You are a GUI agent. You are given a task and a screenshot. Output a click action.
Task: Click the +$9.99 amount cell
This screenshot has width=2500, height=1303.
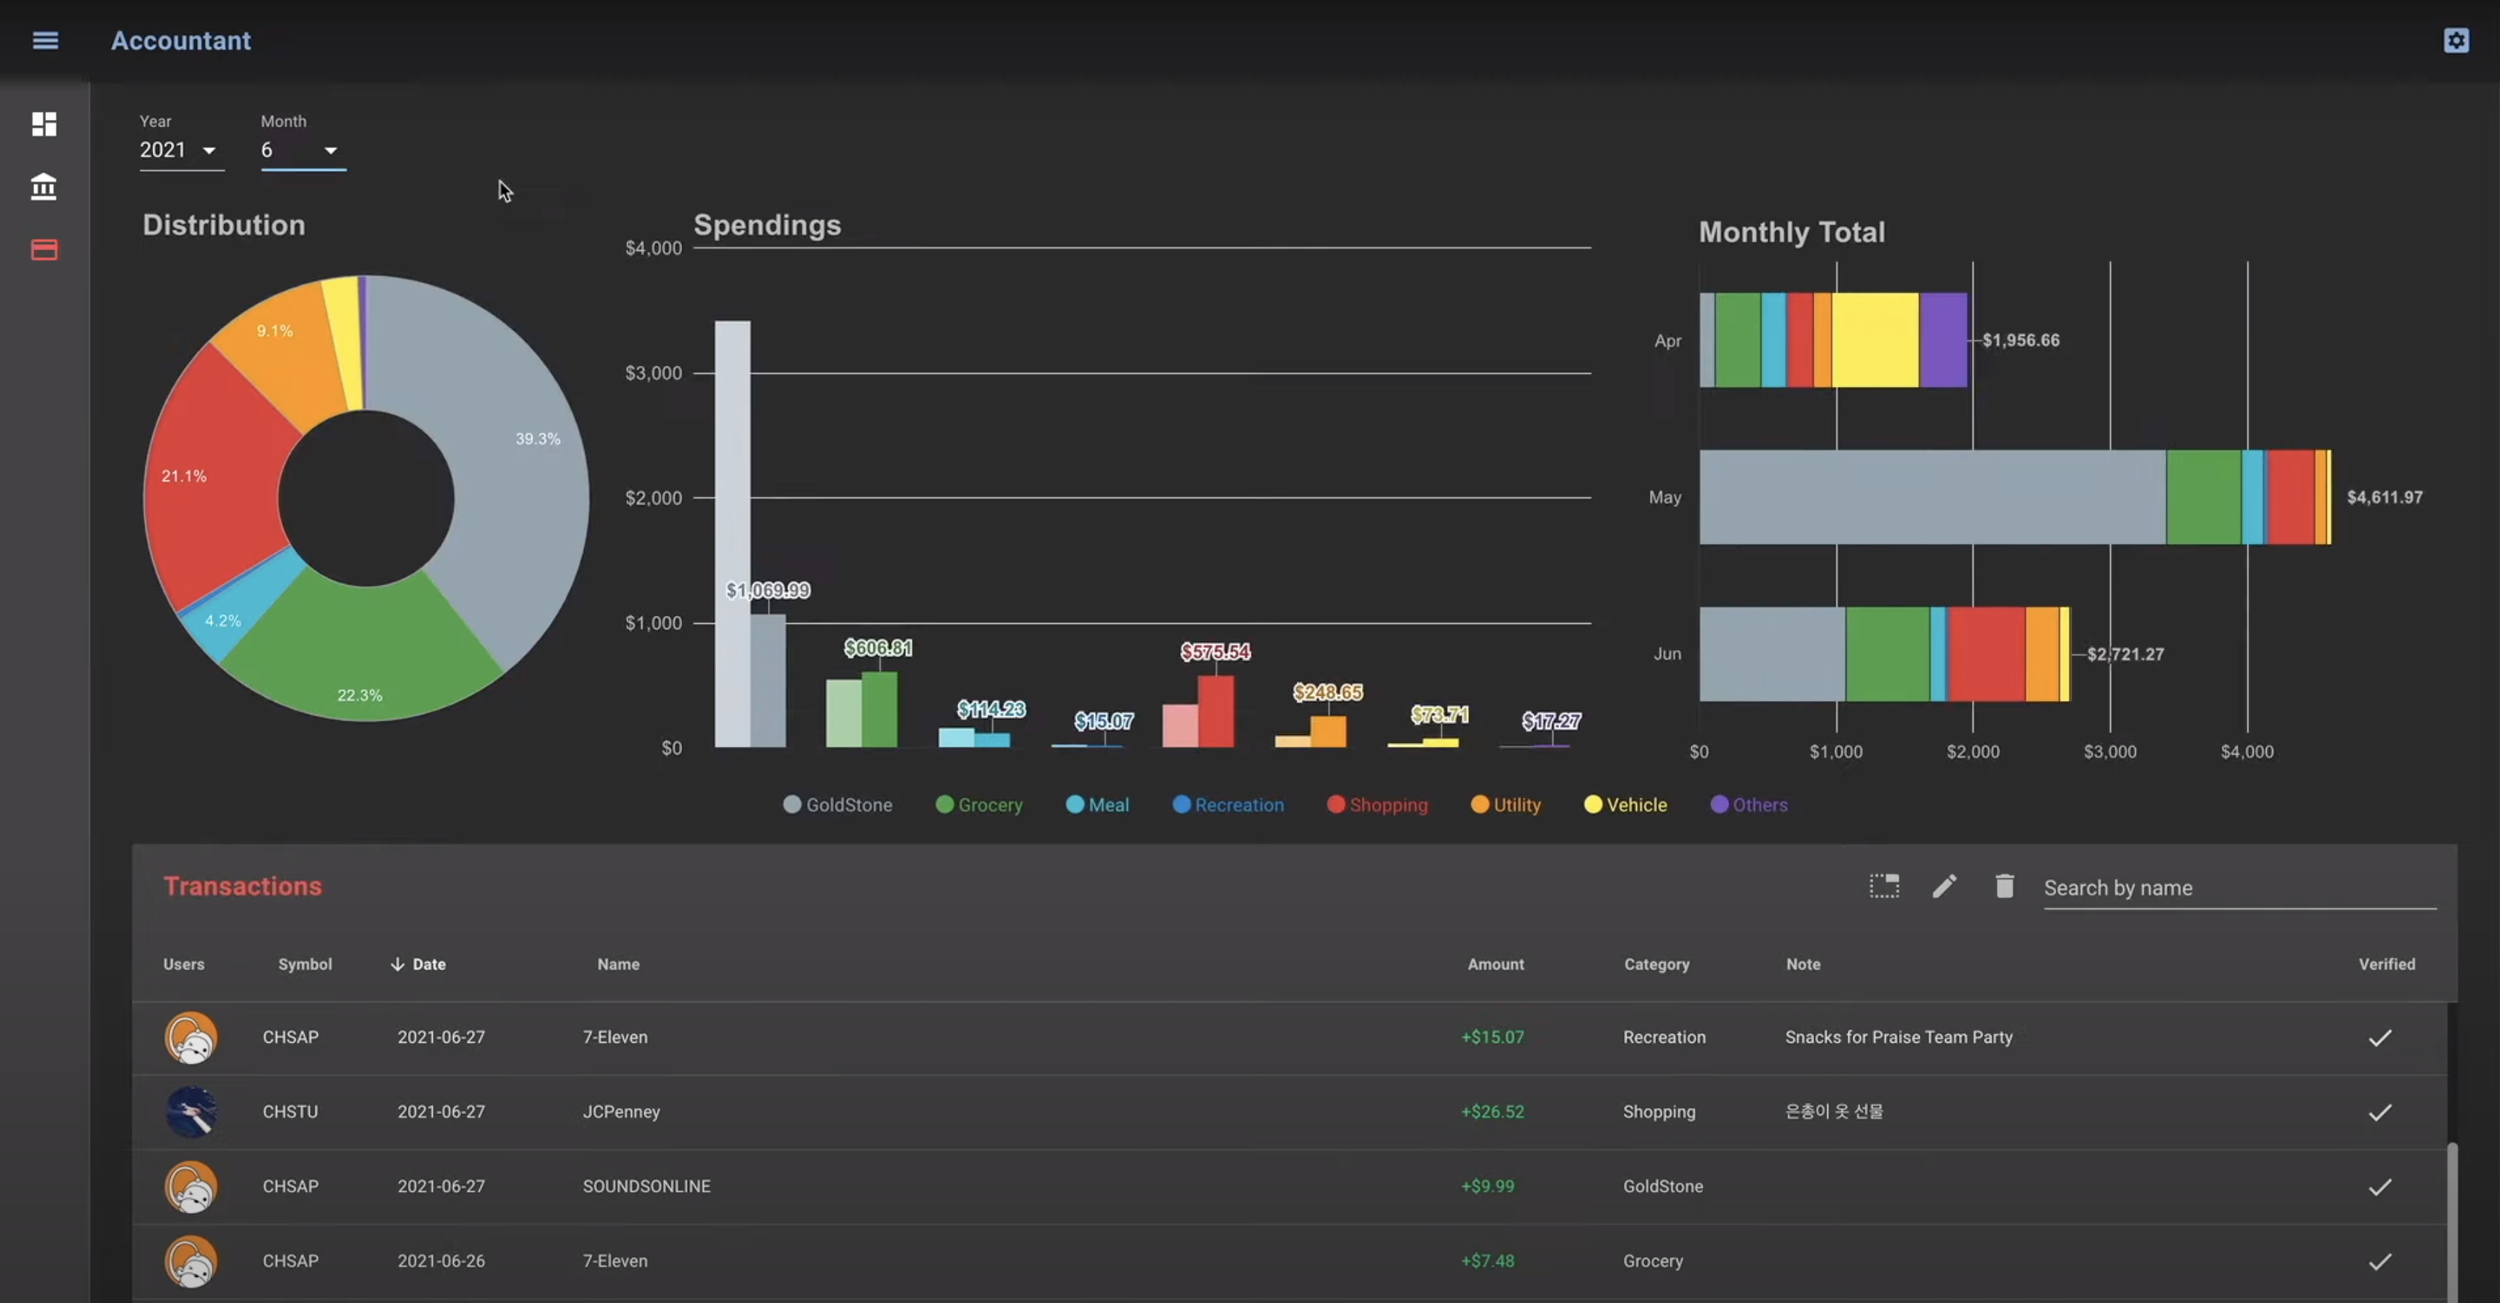point(1488,1187)
